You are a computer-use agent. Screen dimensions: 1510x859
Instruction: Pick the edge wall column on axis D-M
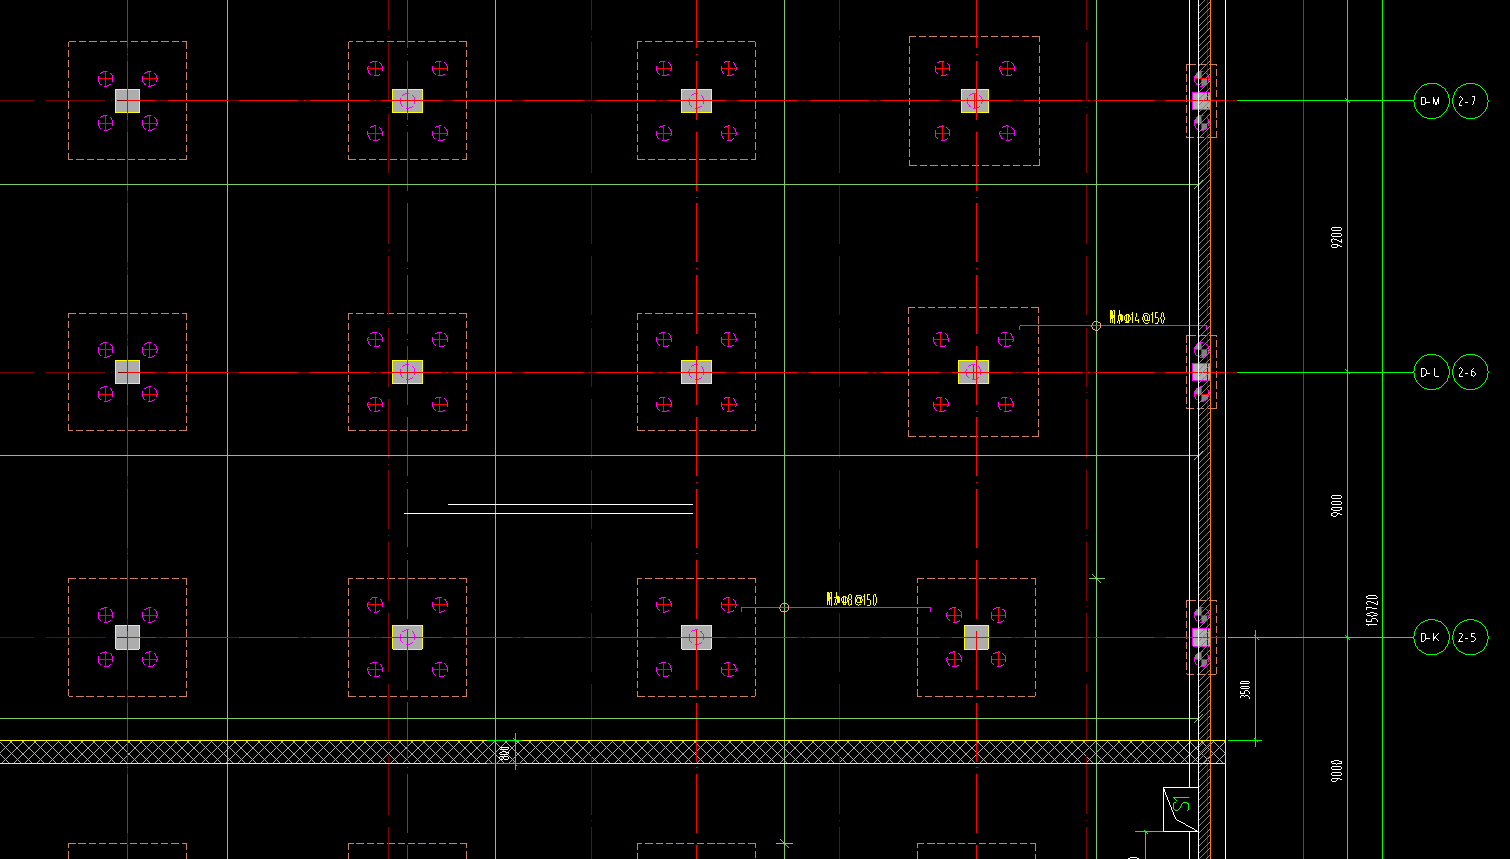click(1201, 101)
